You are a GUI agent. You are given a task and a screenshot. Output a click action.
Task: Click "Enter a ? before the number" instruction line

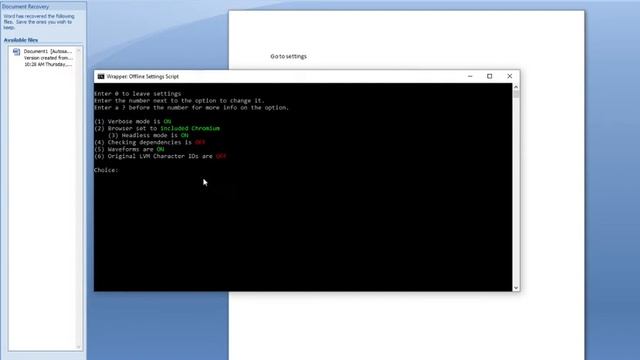coord(191,107)
